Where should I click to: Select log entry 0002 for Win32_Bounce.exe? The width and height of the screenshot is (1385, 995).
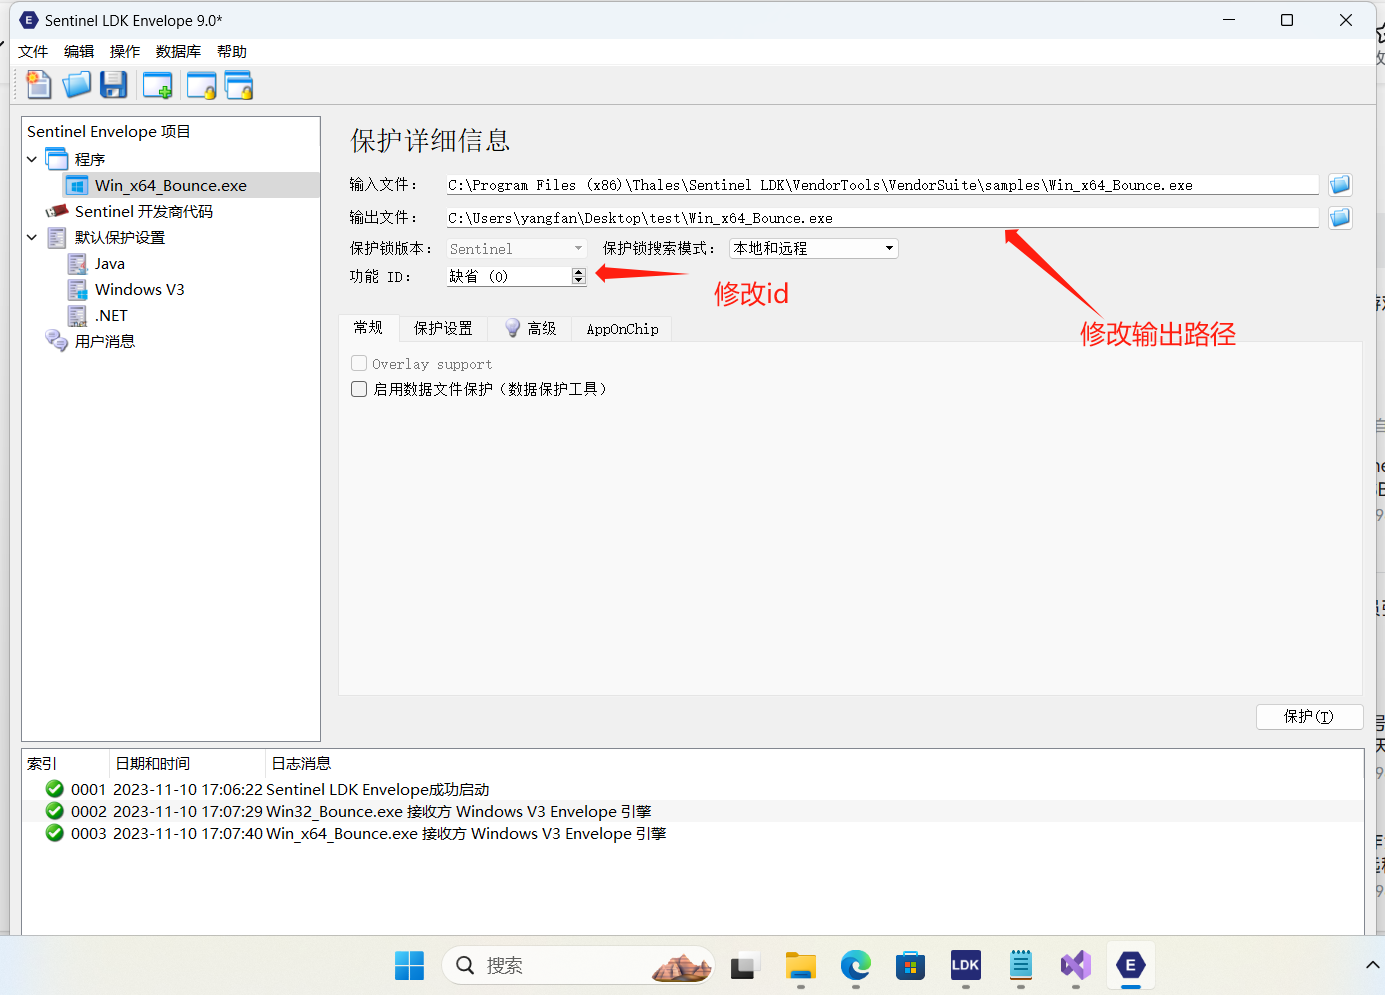click(693, 811)
